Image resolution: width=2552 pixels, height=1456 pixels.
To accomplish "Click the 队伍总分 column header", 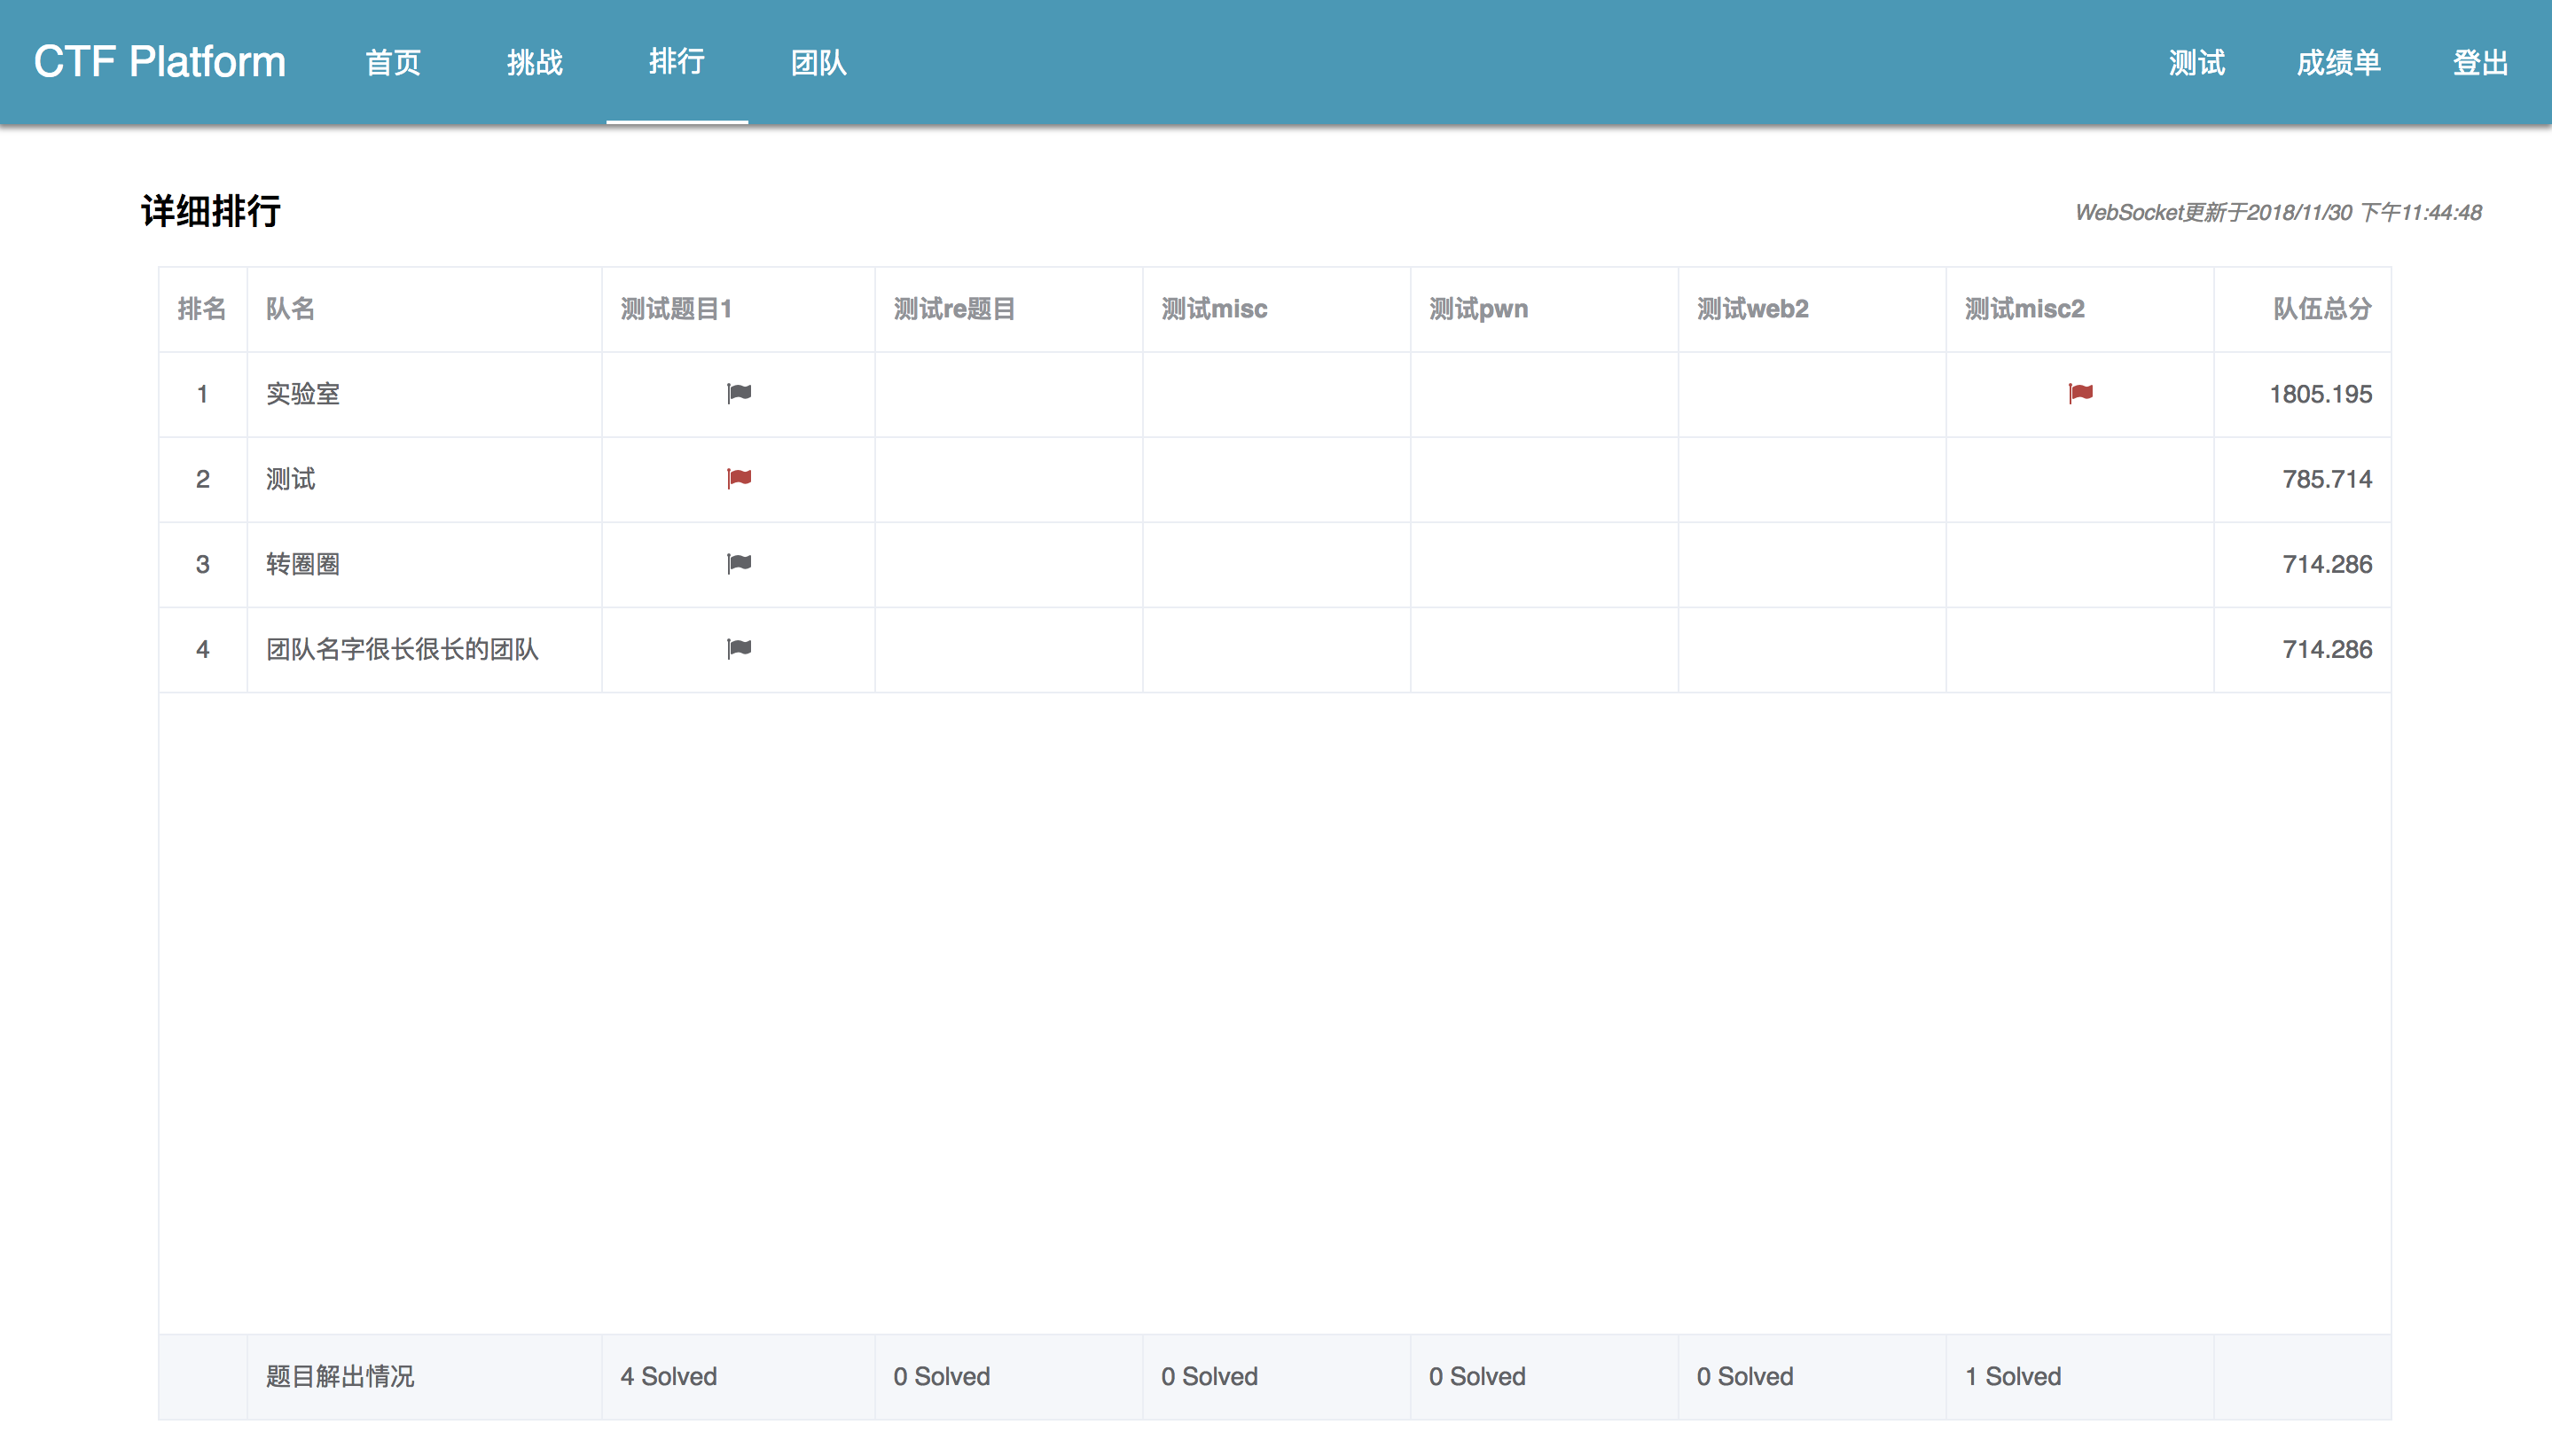I will coord(2321,309).
